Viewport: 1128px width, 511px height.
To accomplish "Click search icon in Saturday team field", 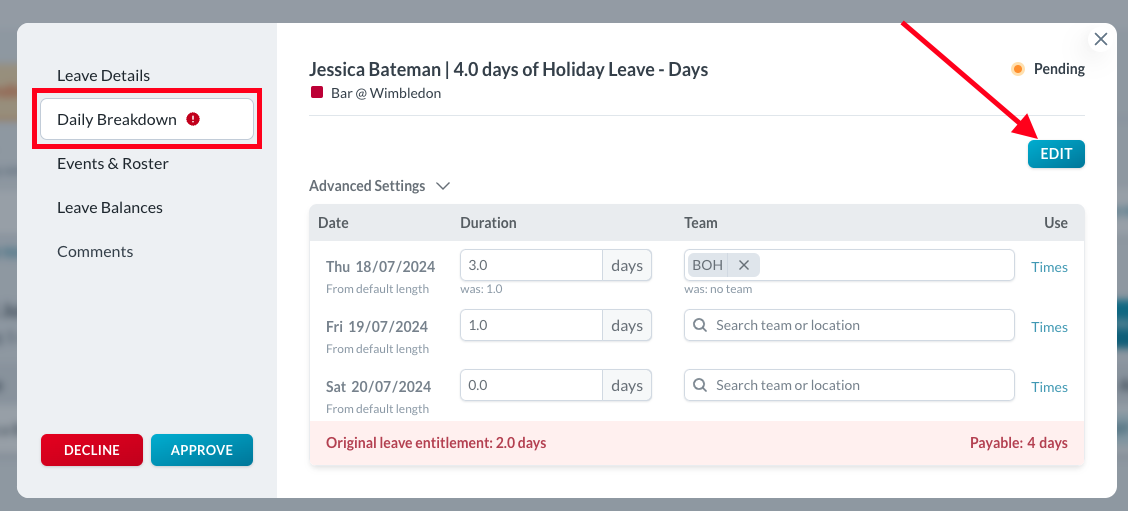I will tap(700, 385).
